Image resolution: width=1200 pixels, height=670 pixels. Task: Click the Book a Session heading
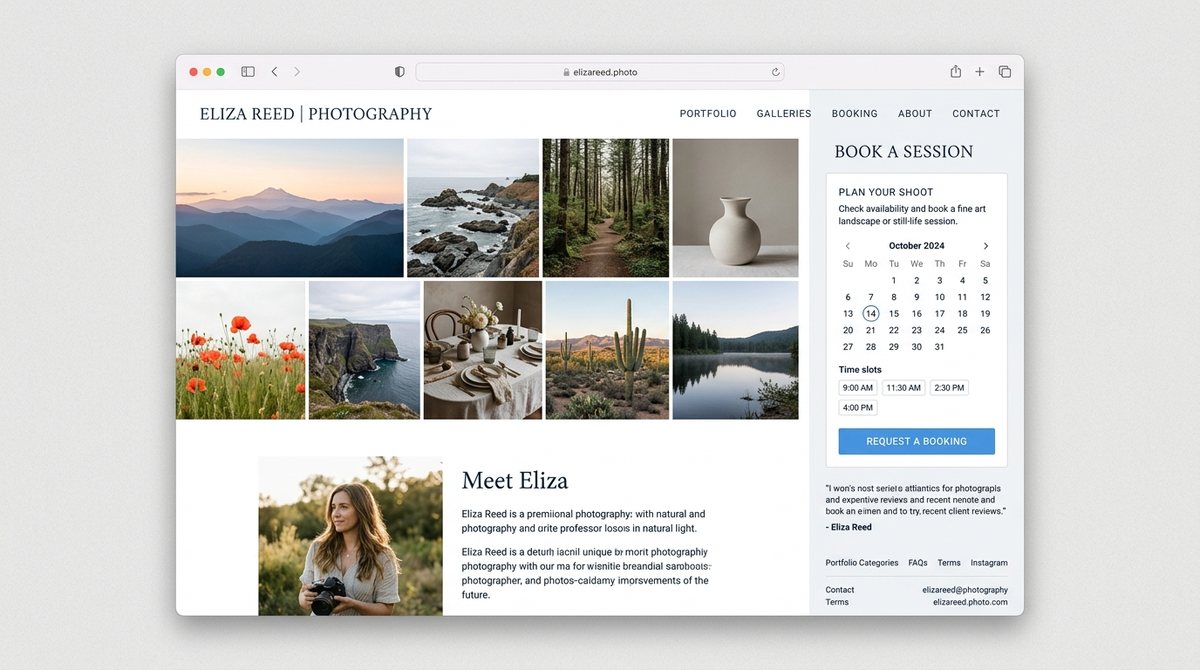pos(904,152)
